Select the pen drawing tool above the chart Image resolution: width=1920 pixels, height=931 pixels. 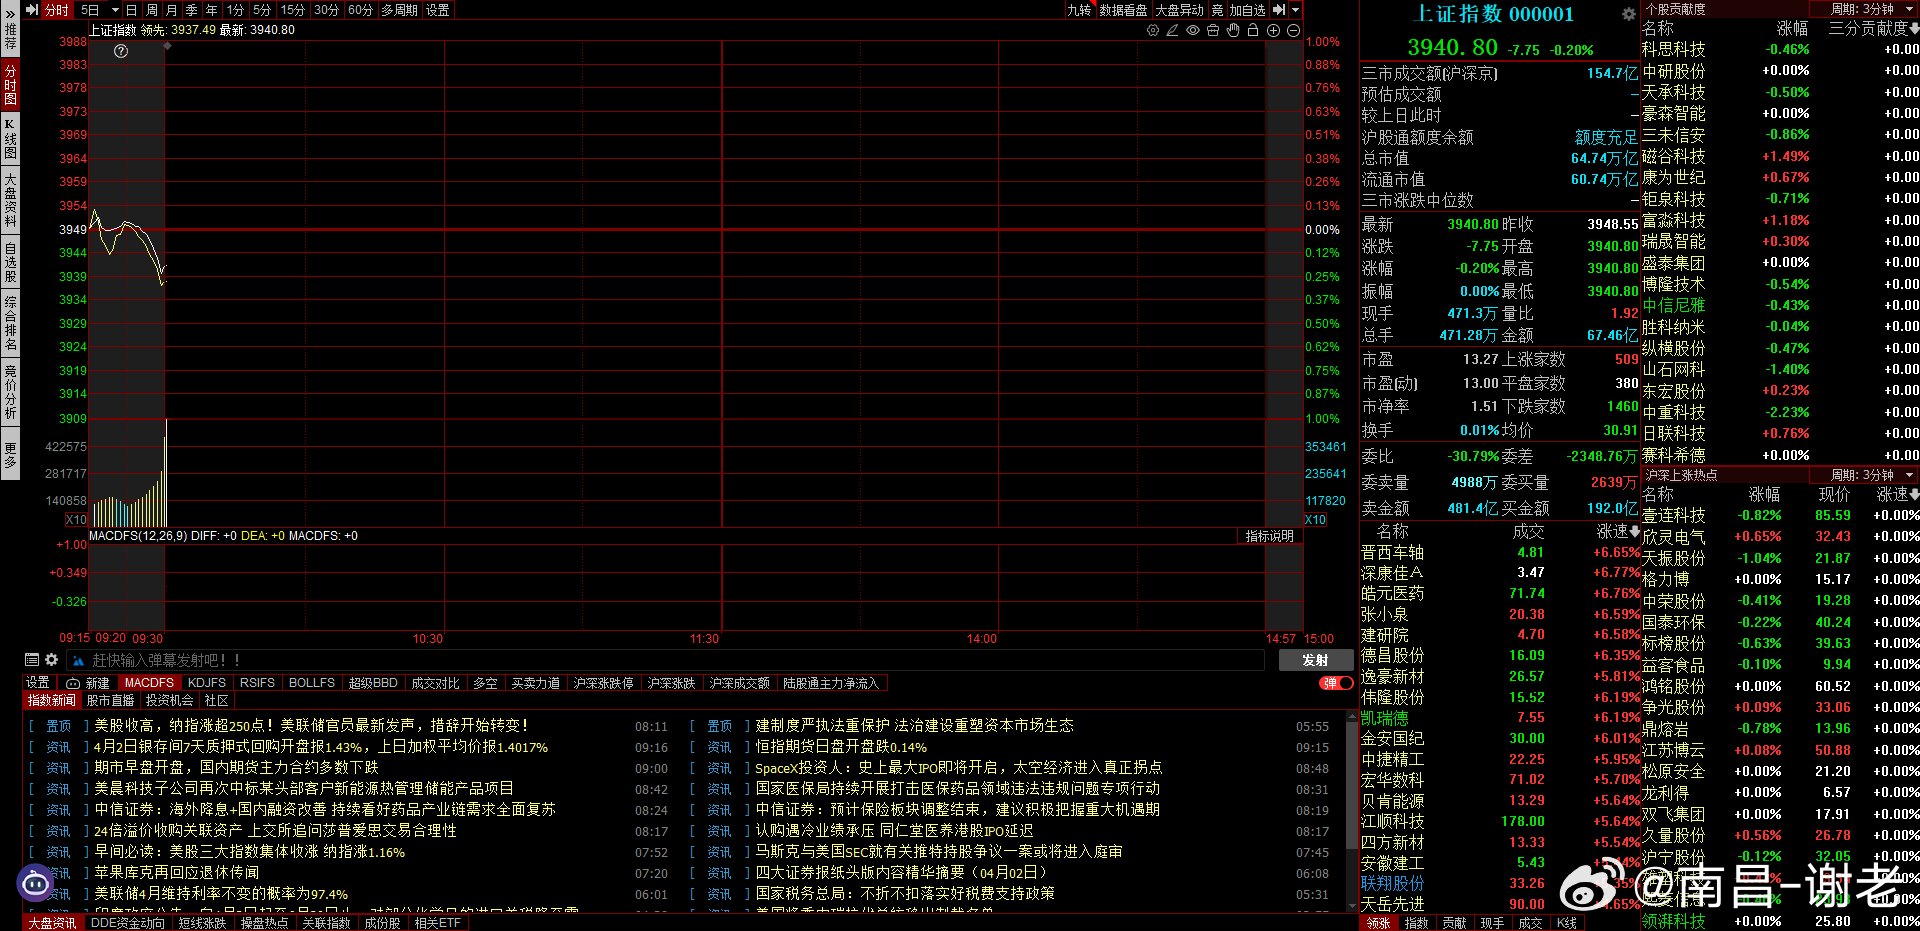[1172, 31]
